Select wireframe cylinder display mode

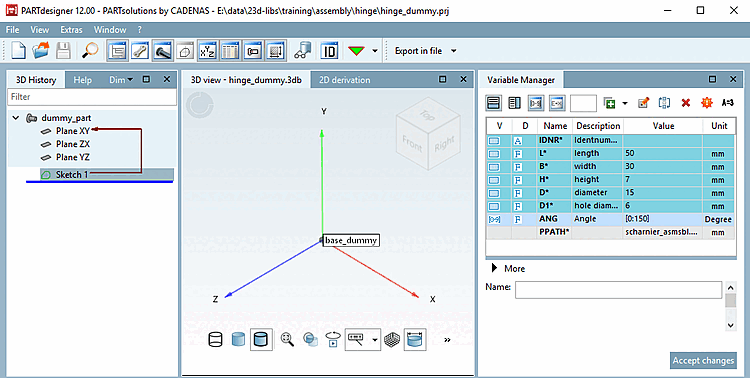click(x=216, y=339)
